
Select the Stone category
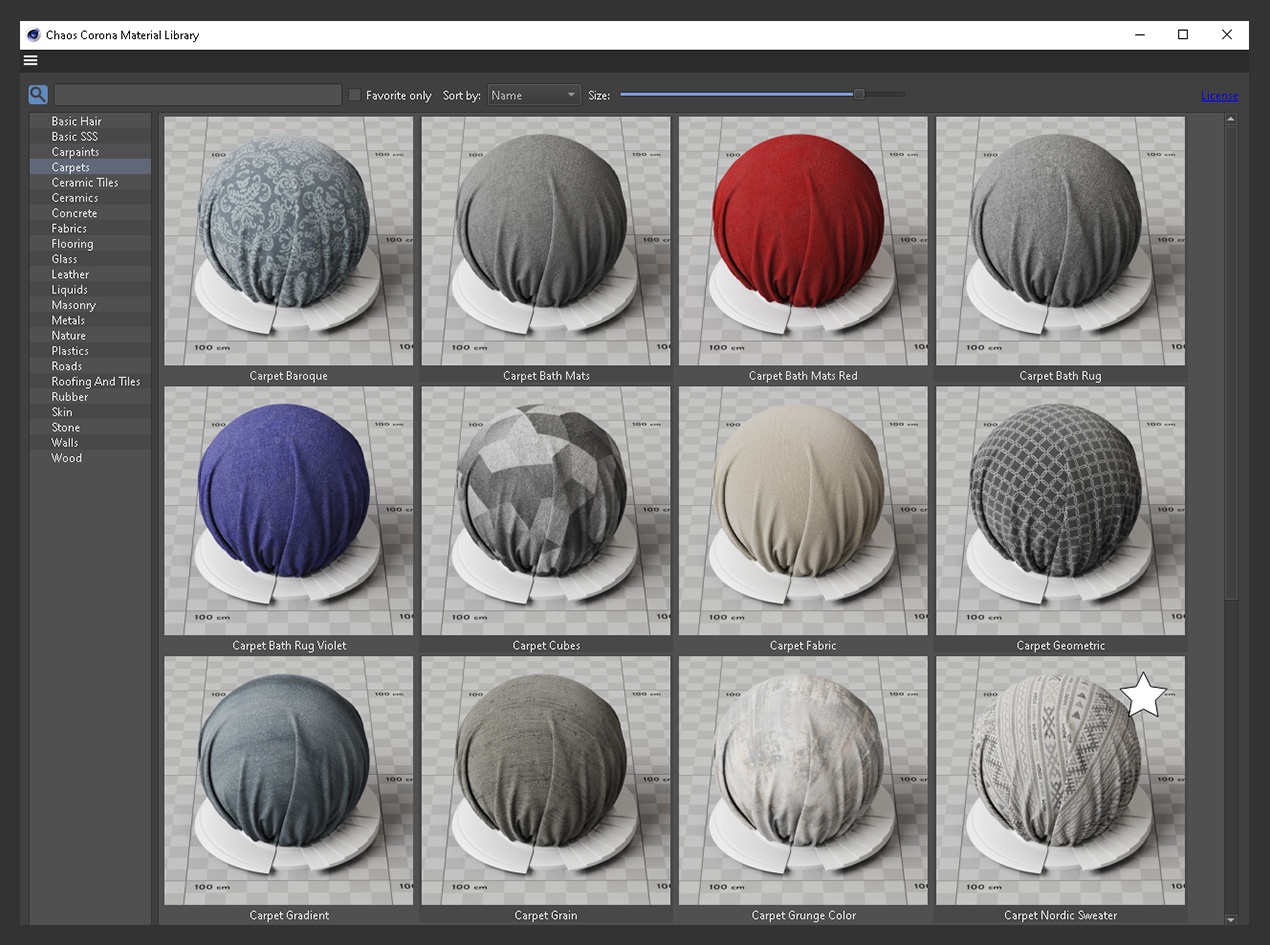pos(90,427)
